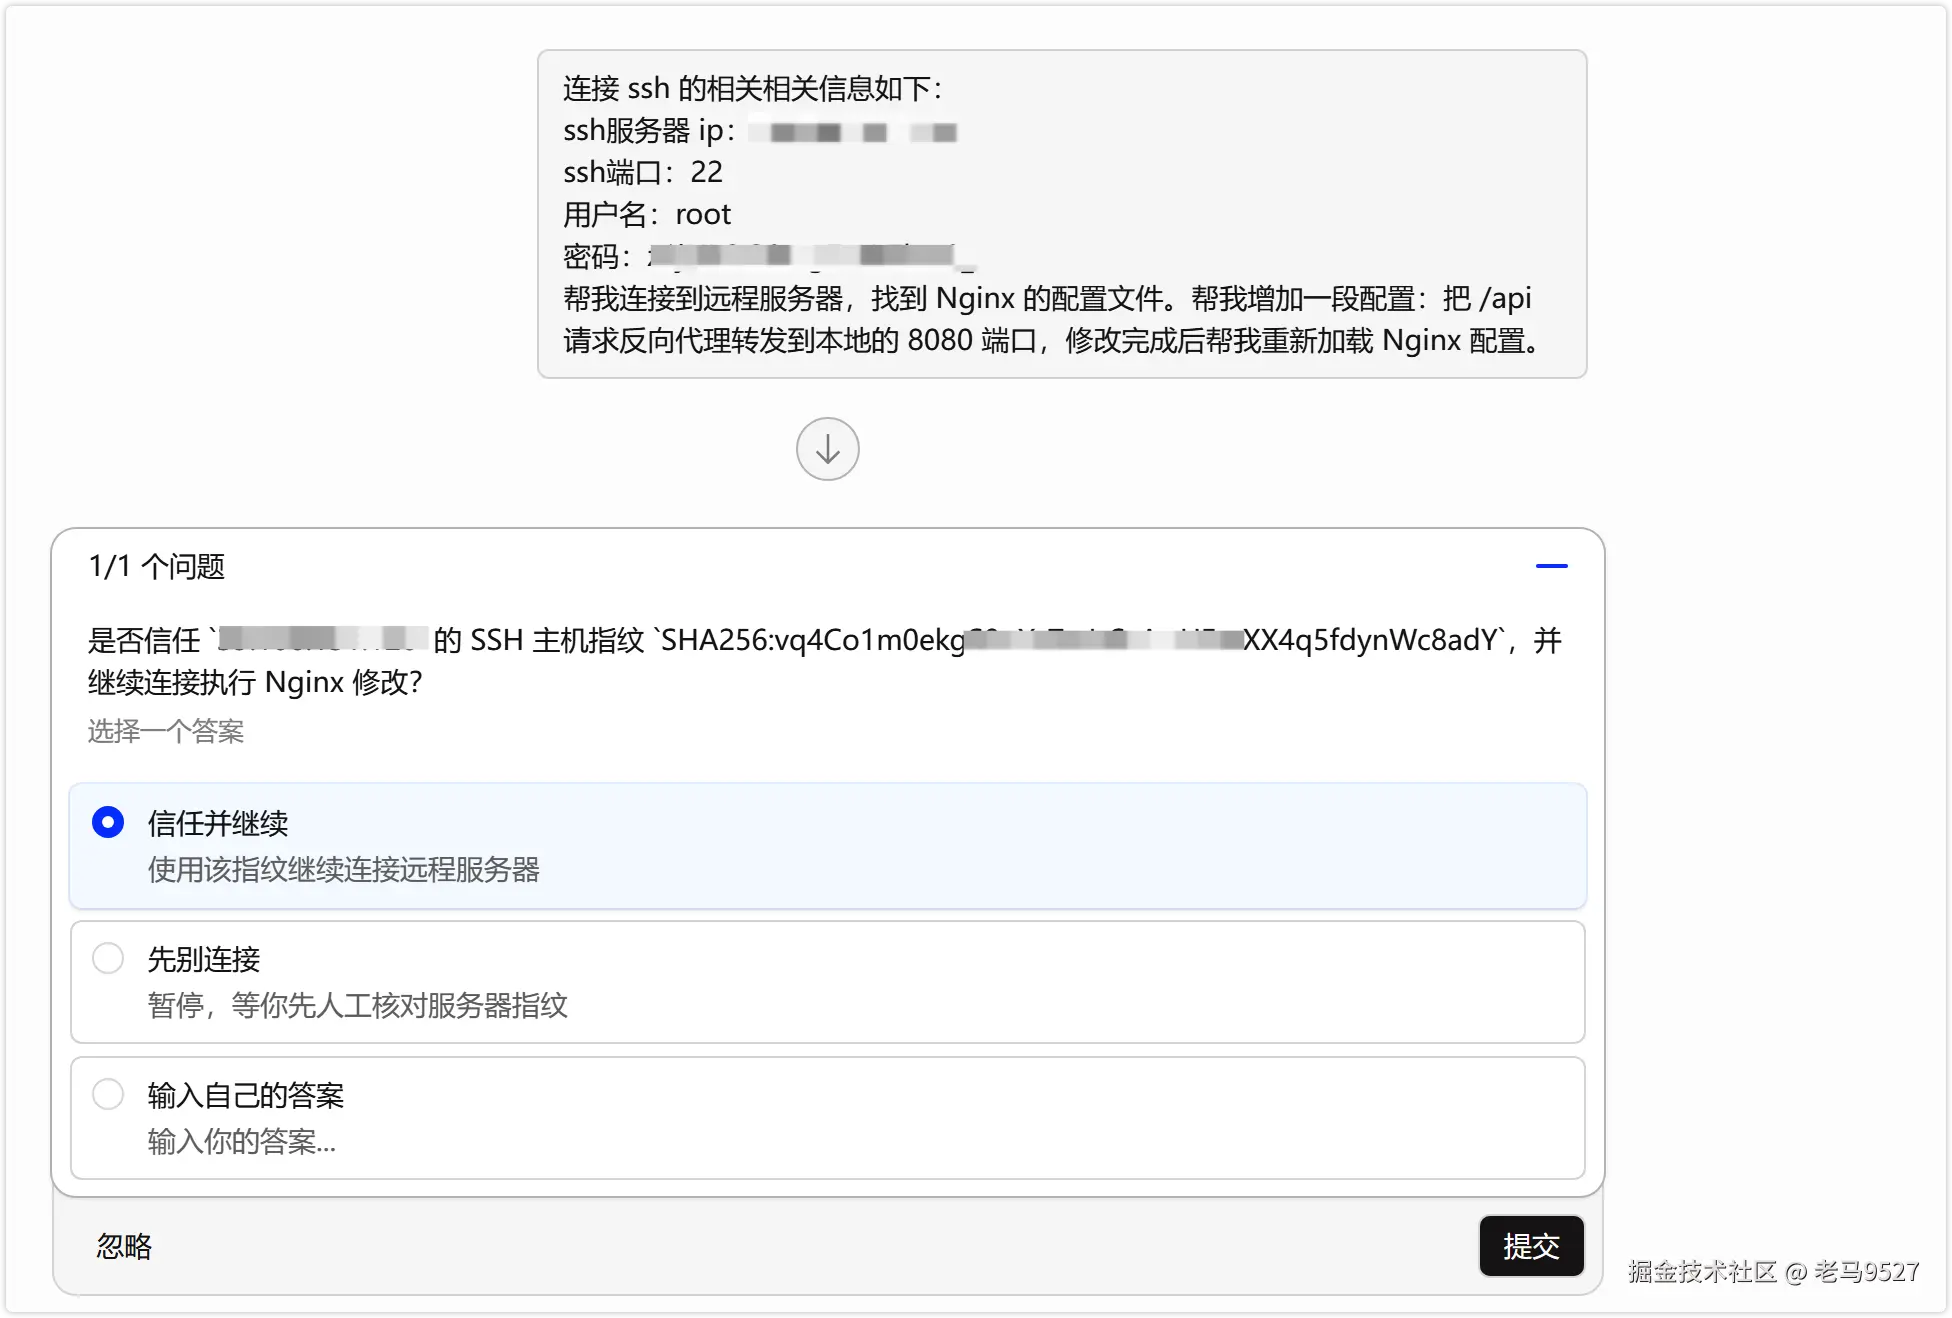1952x1318 pixels.
Task: Collapse the question panel with minus icon
Action: [1551, 566]
